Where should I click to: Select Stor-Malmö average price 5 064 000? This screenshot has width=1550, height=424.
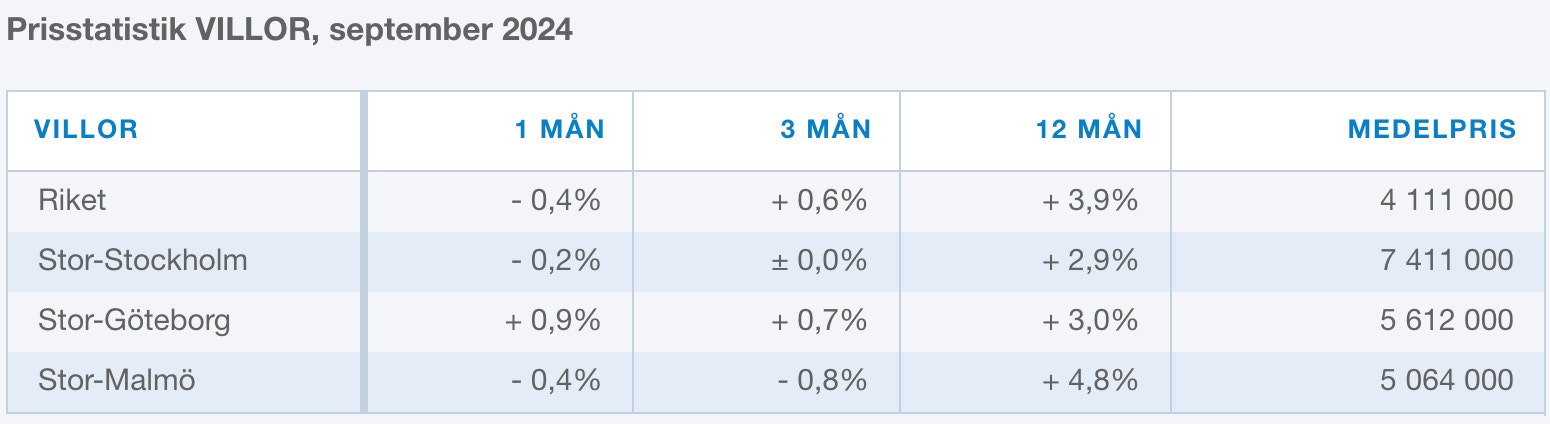[x=1446, y=380]
